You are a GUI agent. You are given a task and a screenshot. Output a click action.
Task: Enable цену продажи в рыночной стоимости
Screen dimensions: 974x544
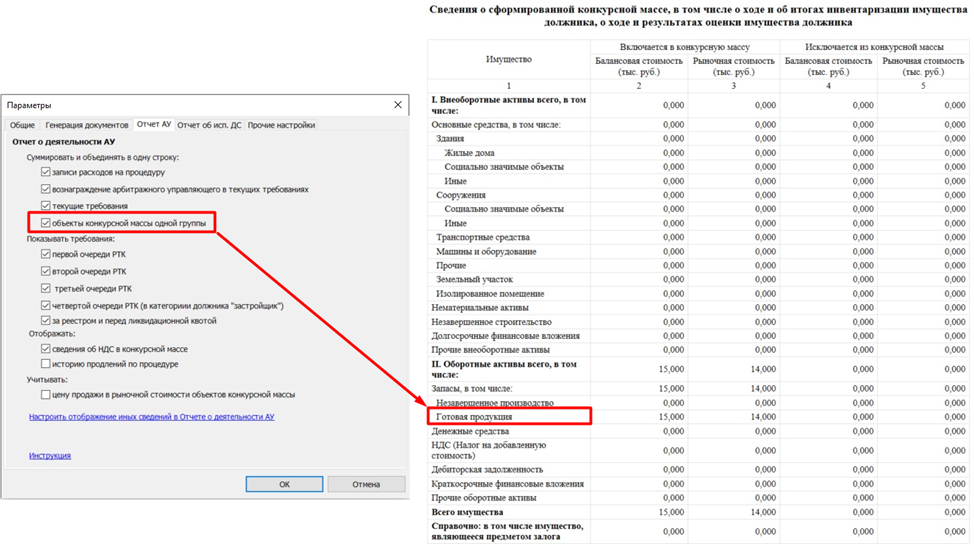point(46,395)
